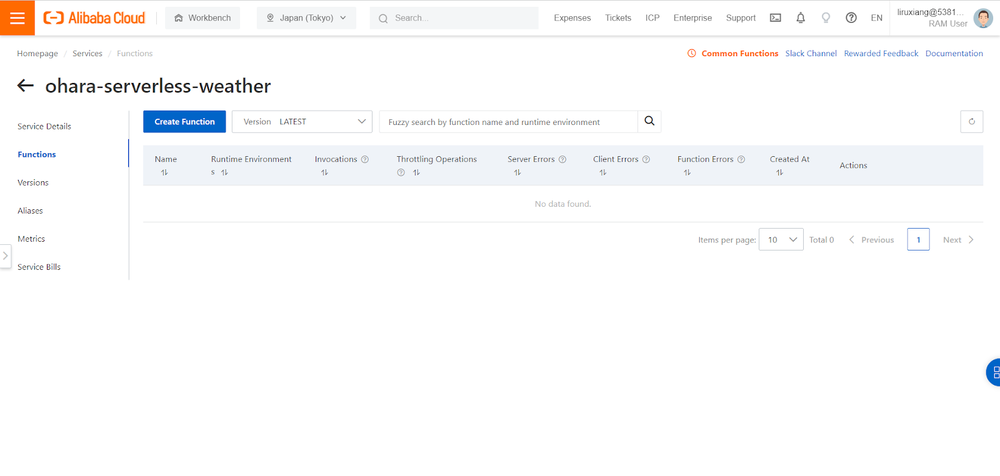The image size is (1000, 476).
Task: Open Support in top navigation
Action: pyautogui.click(x=740, y=18)
